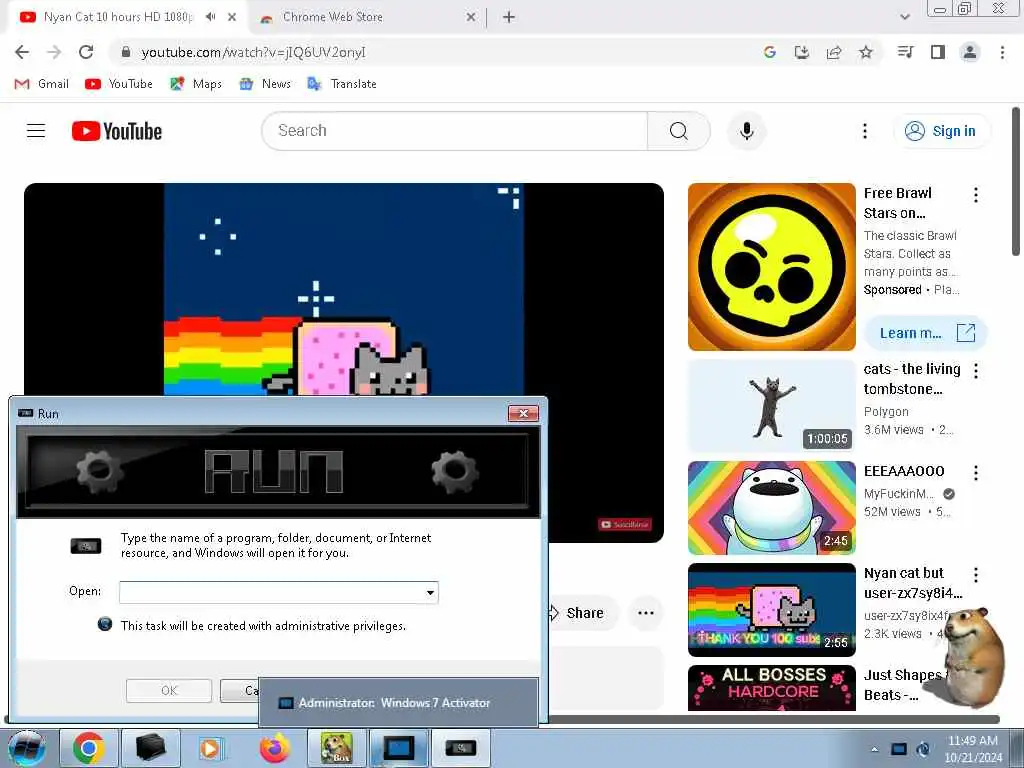Screen dimensions: 1024x768
Task: Open more actions ellipsis next to Share
Action: click(x=646, y=613)
